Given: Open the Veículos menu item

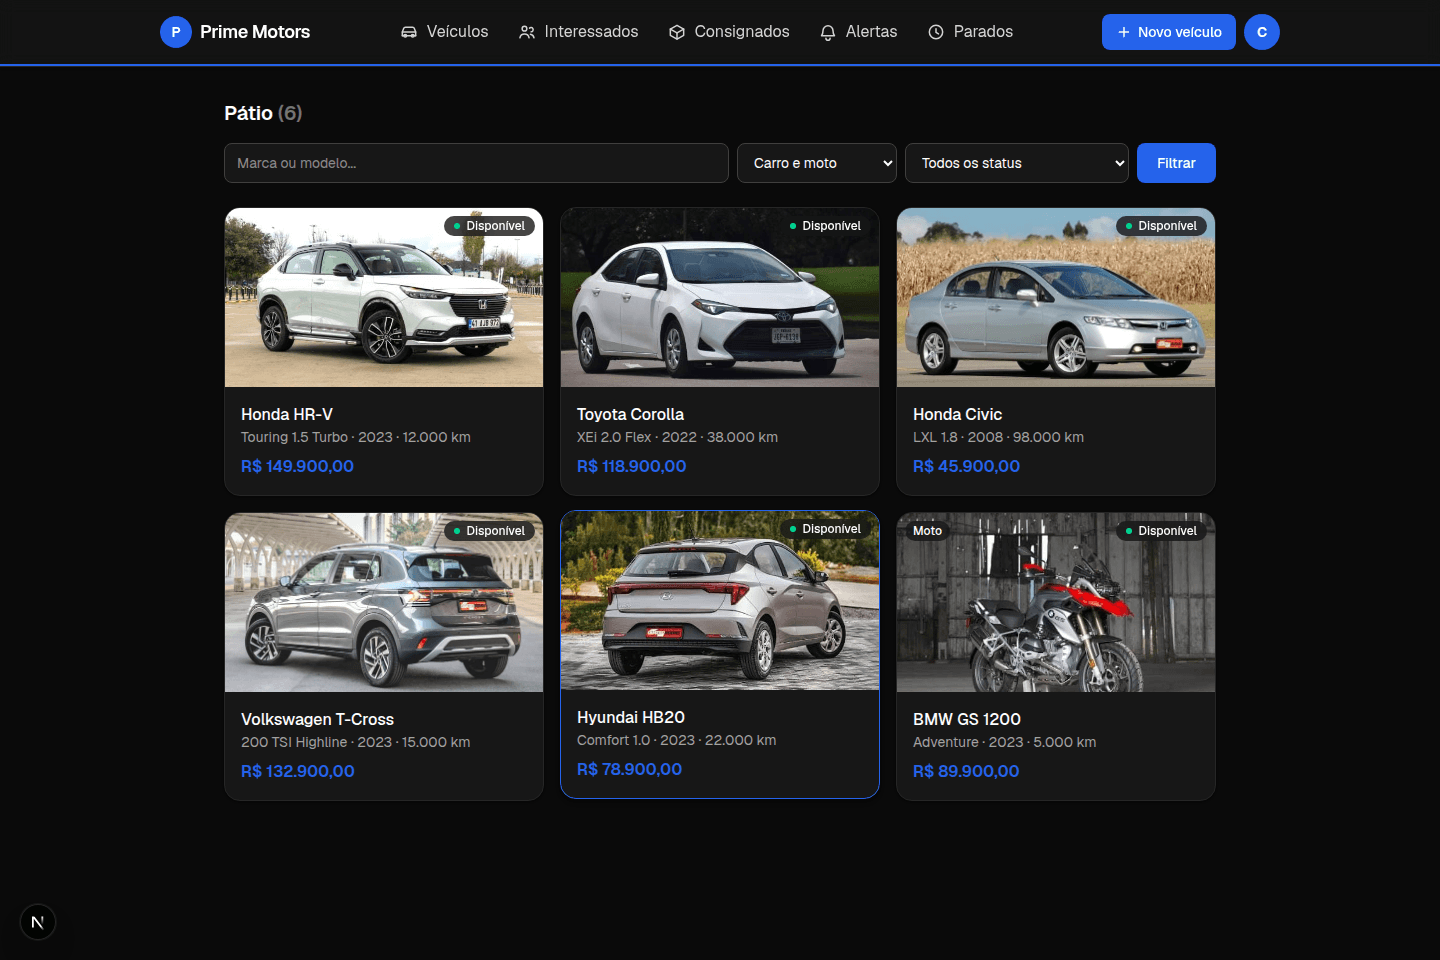Looking at the screenshot, I should tap(445, 32).
